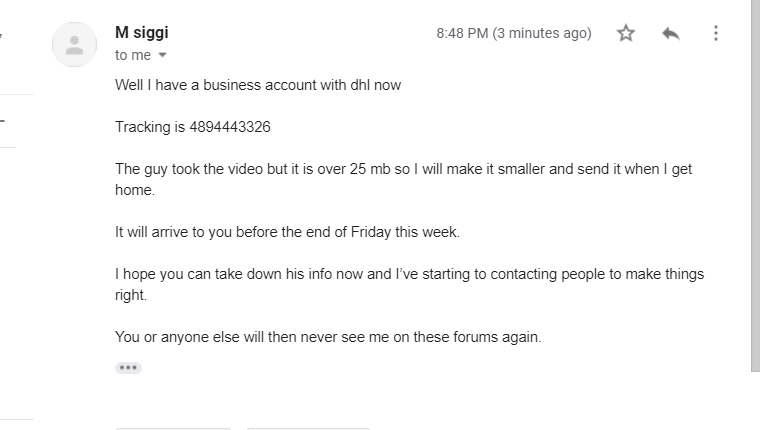Star the message from M siggi
Viewport: 760px width, 430px height.
click(626, 33)
